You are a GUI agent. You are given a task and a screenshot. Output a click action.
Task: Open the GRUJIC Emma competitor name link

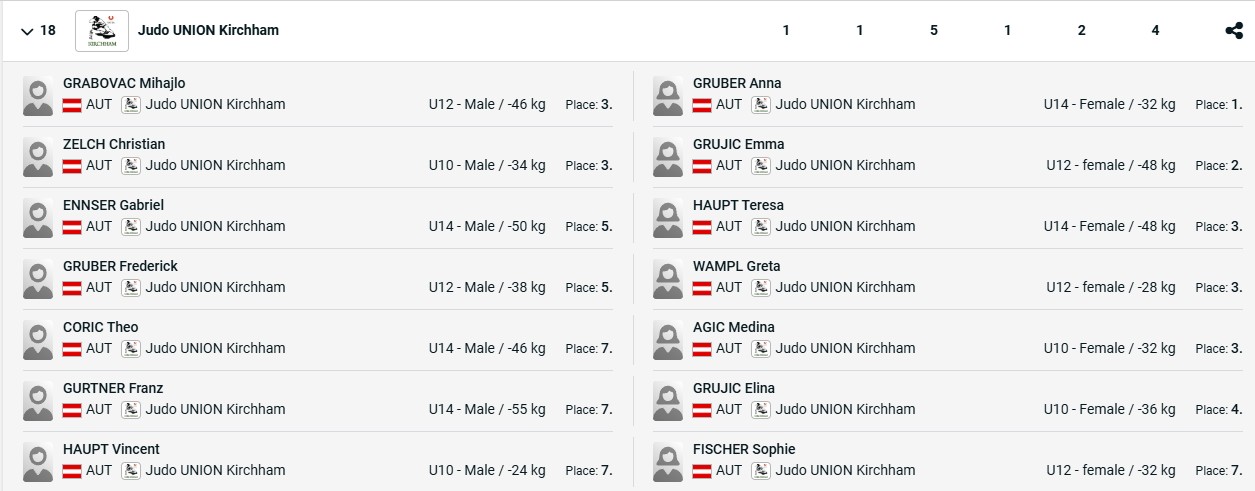click(738, 144)
